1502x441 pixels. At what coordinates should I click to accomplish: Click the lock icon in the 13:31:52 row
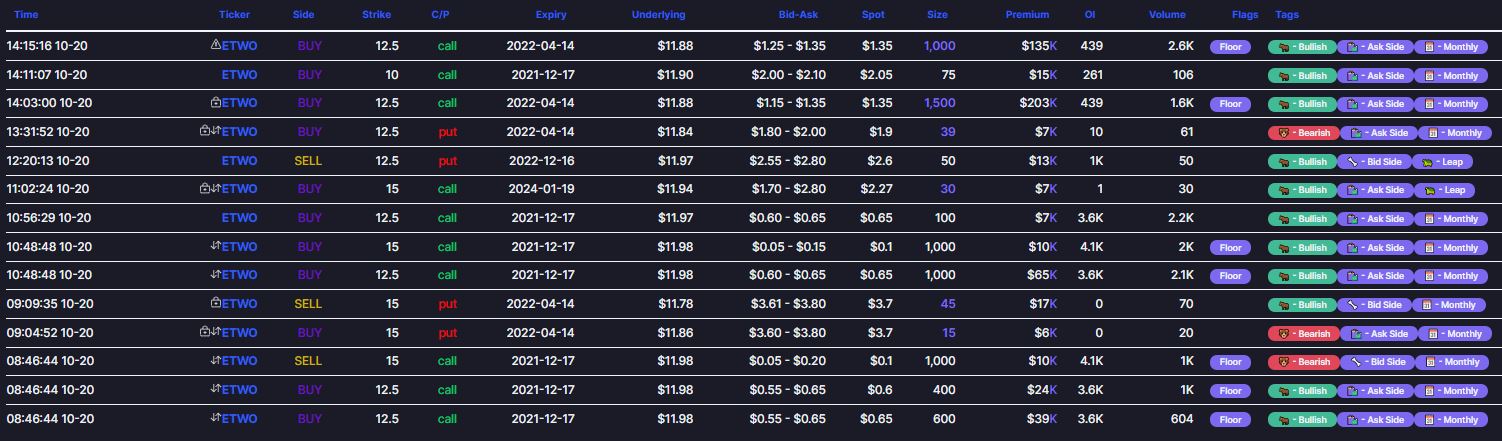pyautogui.click(x=205, y=132)
